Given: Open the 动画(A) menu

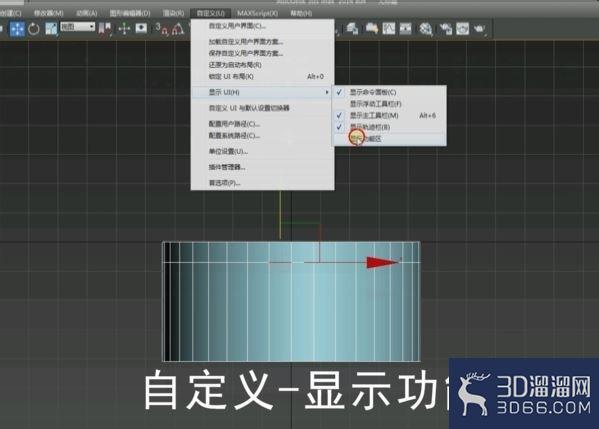Looking at the screenshot, I should tap(87, 13).
